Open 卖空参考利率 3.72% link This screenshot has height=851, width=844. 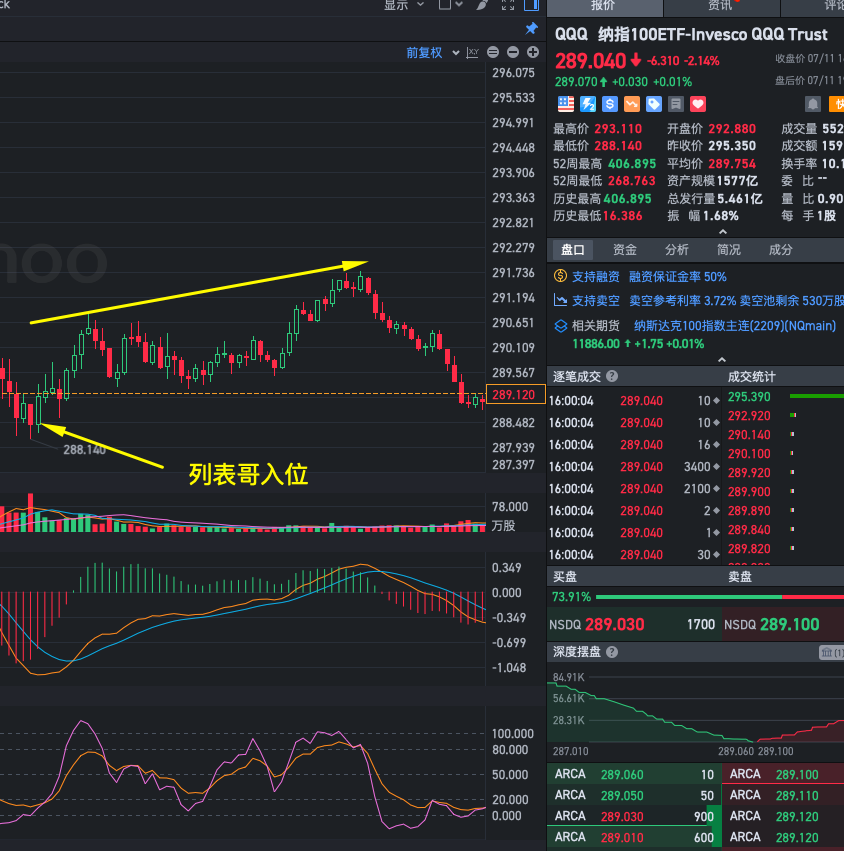[x=682, y=301]
